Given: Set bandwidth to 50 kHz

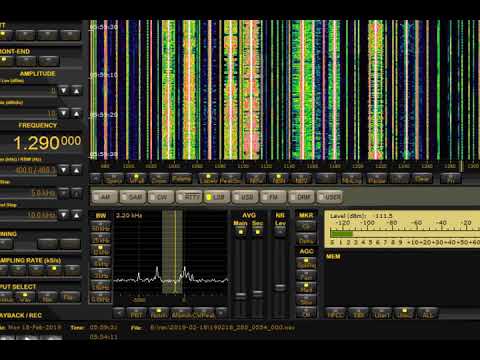Looking at the screenshot, I should click(101, 227).
